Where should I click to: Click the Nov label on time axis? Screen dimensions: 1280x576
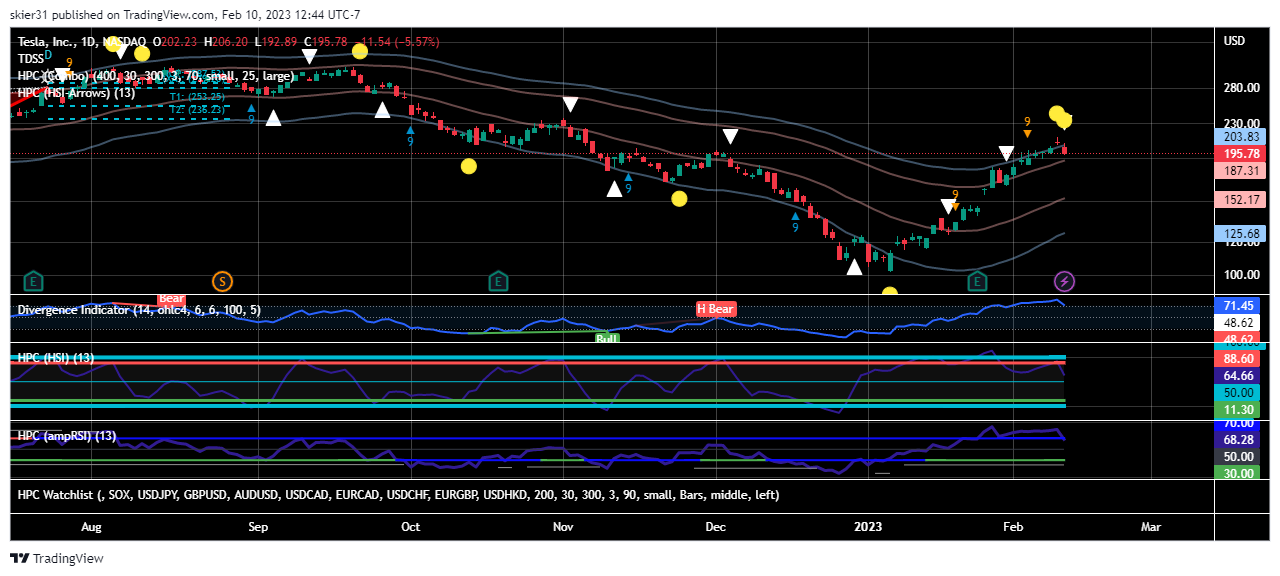[x=563, y=526]
